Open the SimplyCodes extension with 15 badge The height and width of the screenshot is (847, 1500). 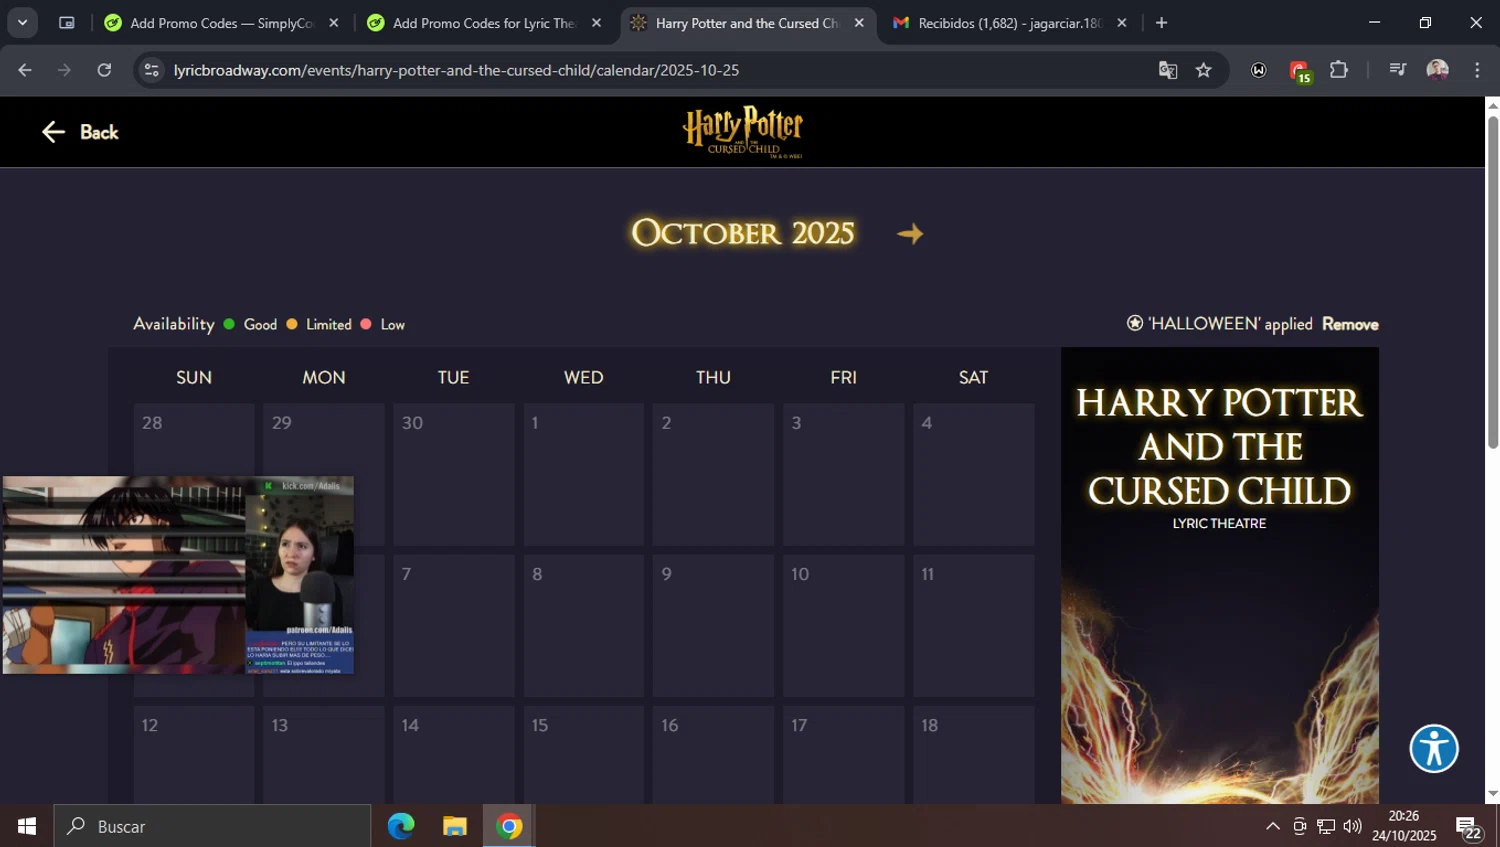(x=1299, y=70)
